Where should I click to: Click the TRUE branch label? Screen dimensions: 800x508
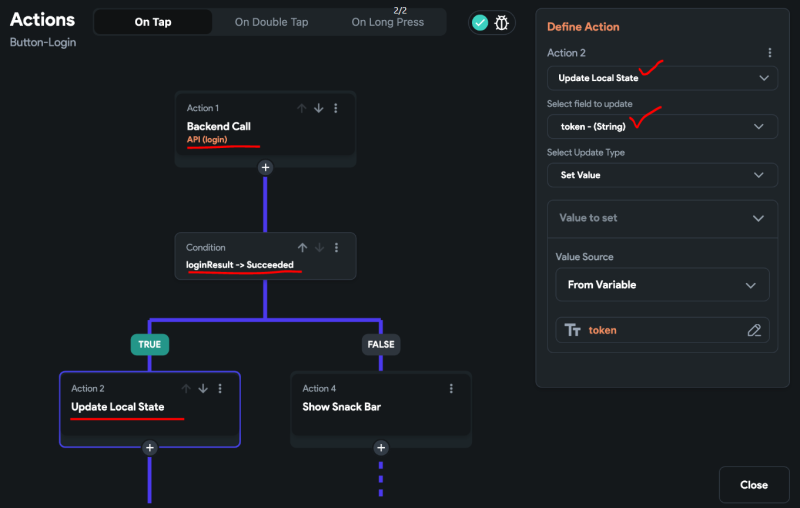click(x=149, y=344)
